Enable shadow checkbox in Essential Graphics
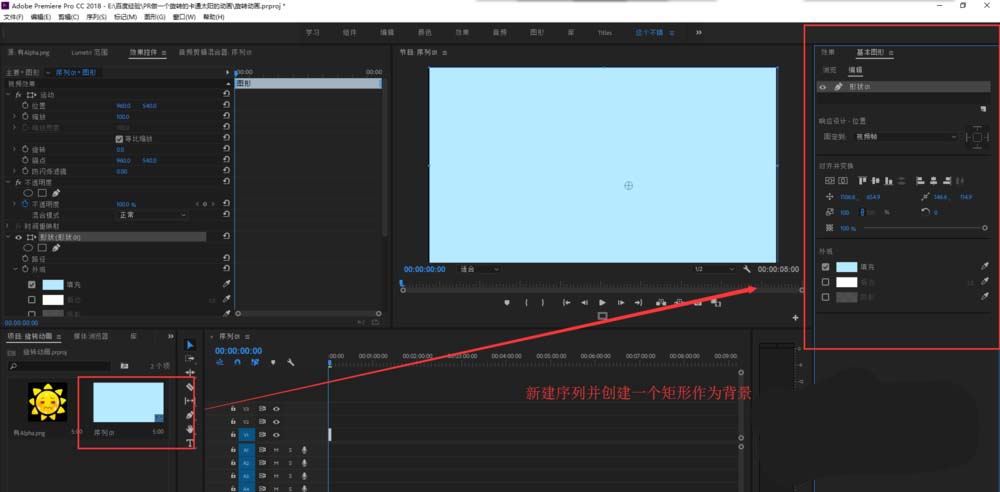The width and height of the screenshot is (1000, 492). [x=826, y=297]
